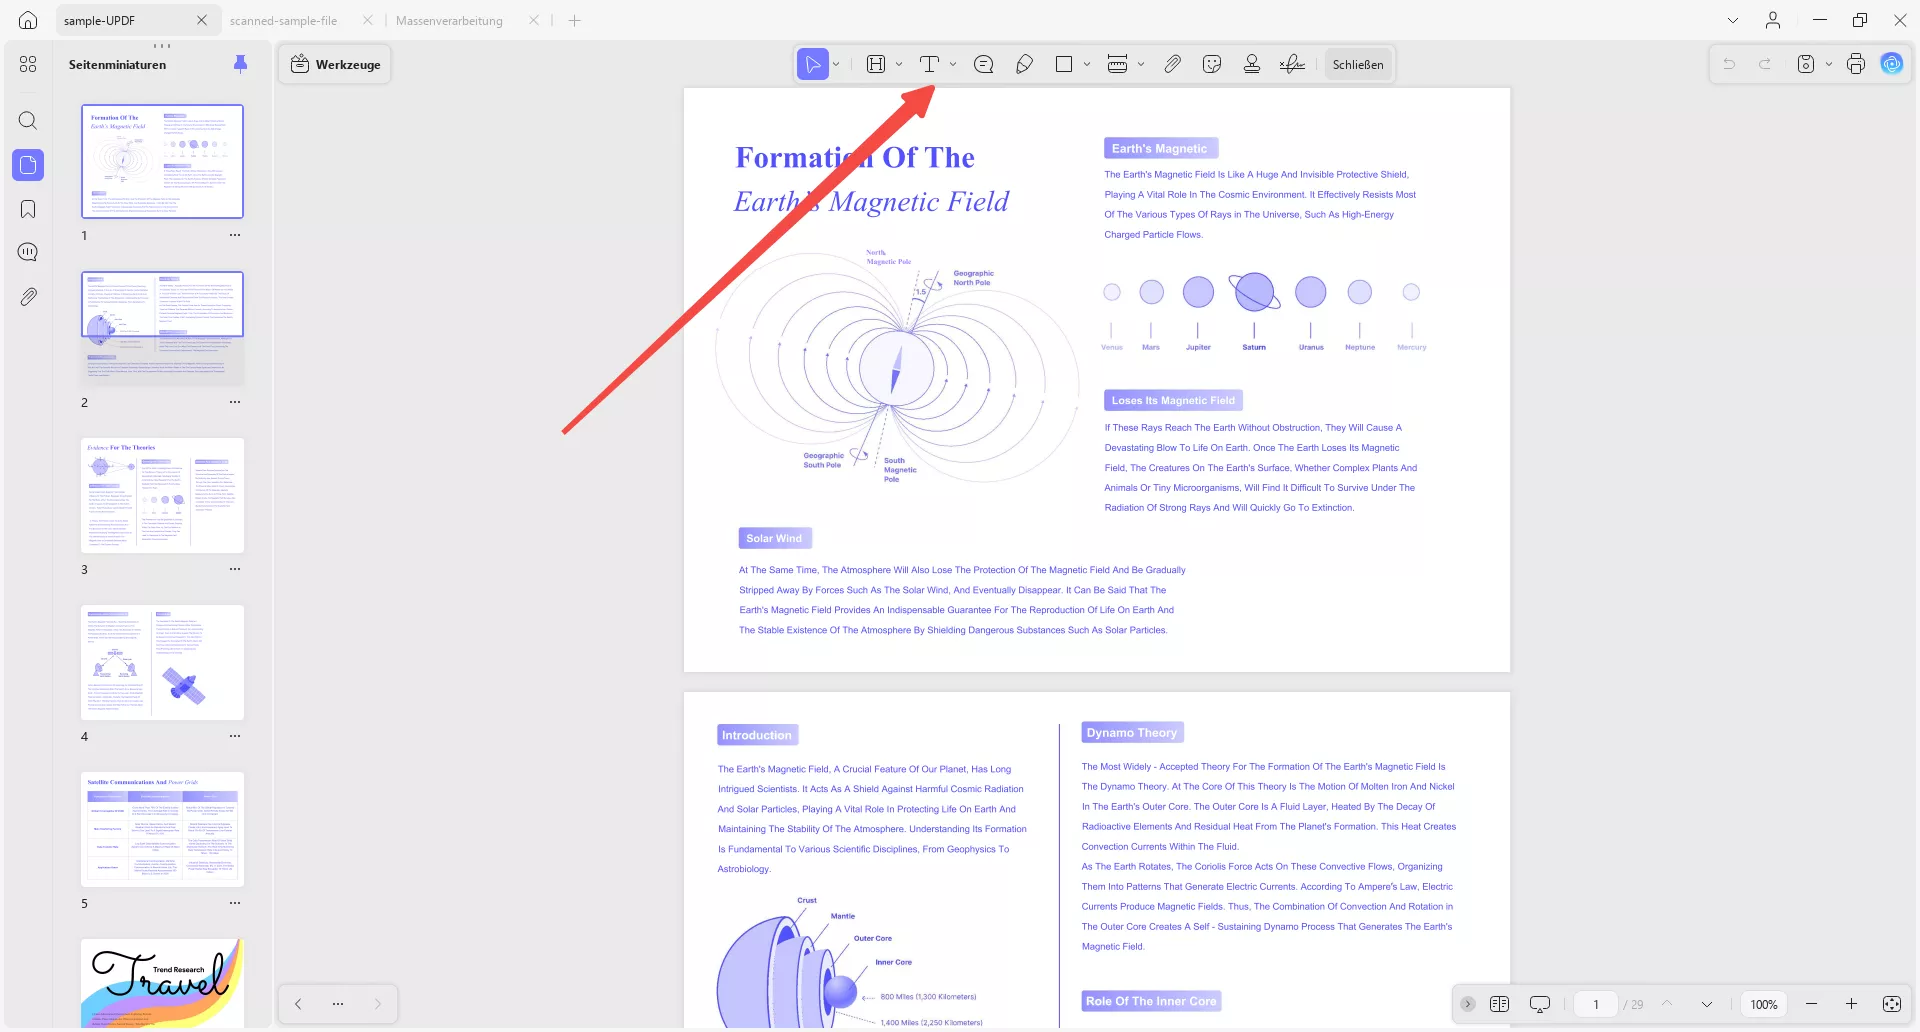This screenshot has height=1032, width=1920.
Task: Open the page display layout icon
Action: point(1499,1004)
